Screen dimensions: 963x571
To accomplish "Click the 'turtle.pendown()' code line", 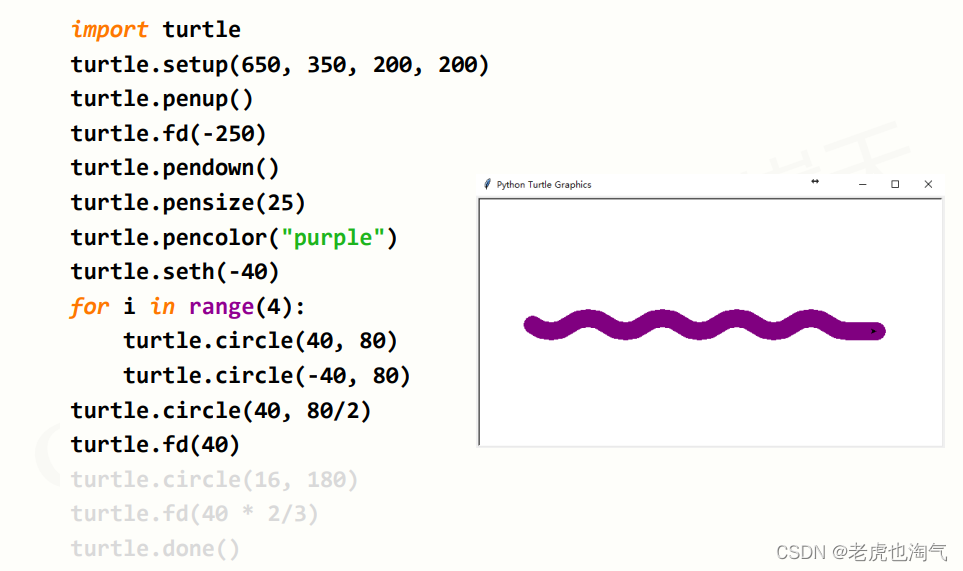I will pyautogui.click(x=174, y=168).
